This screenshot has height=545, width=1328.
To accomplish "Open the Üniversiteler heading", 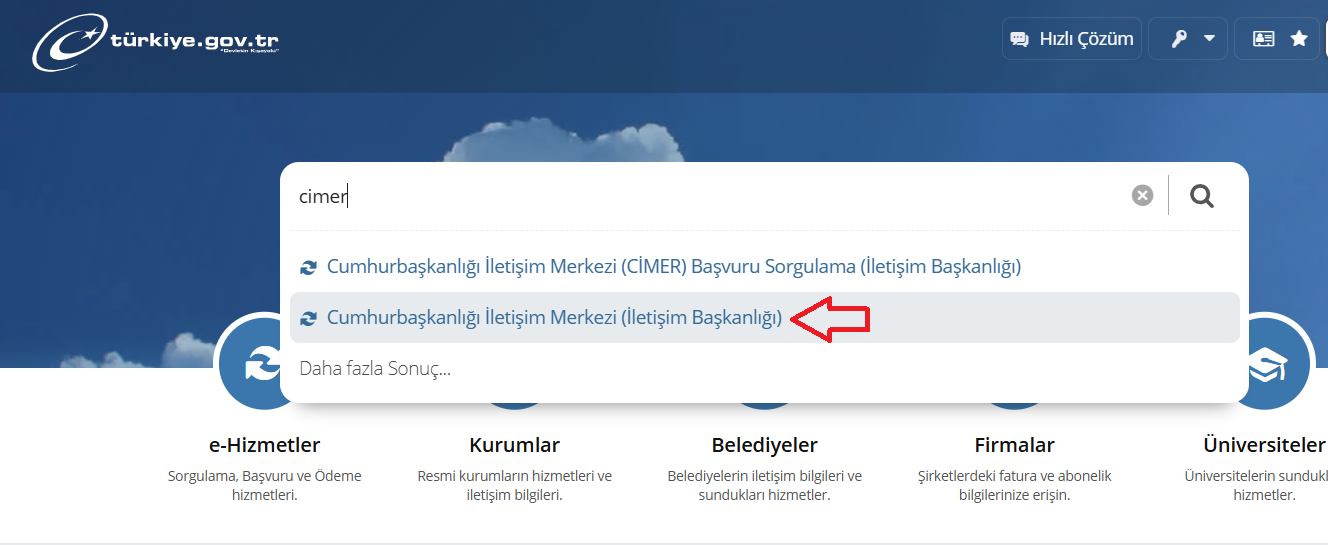I will 1264,445.
